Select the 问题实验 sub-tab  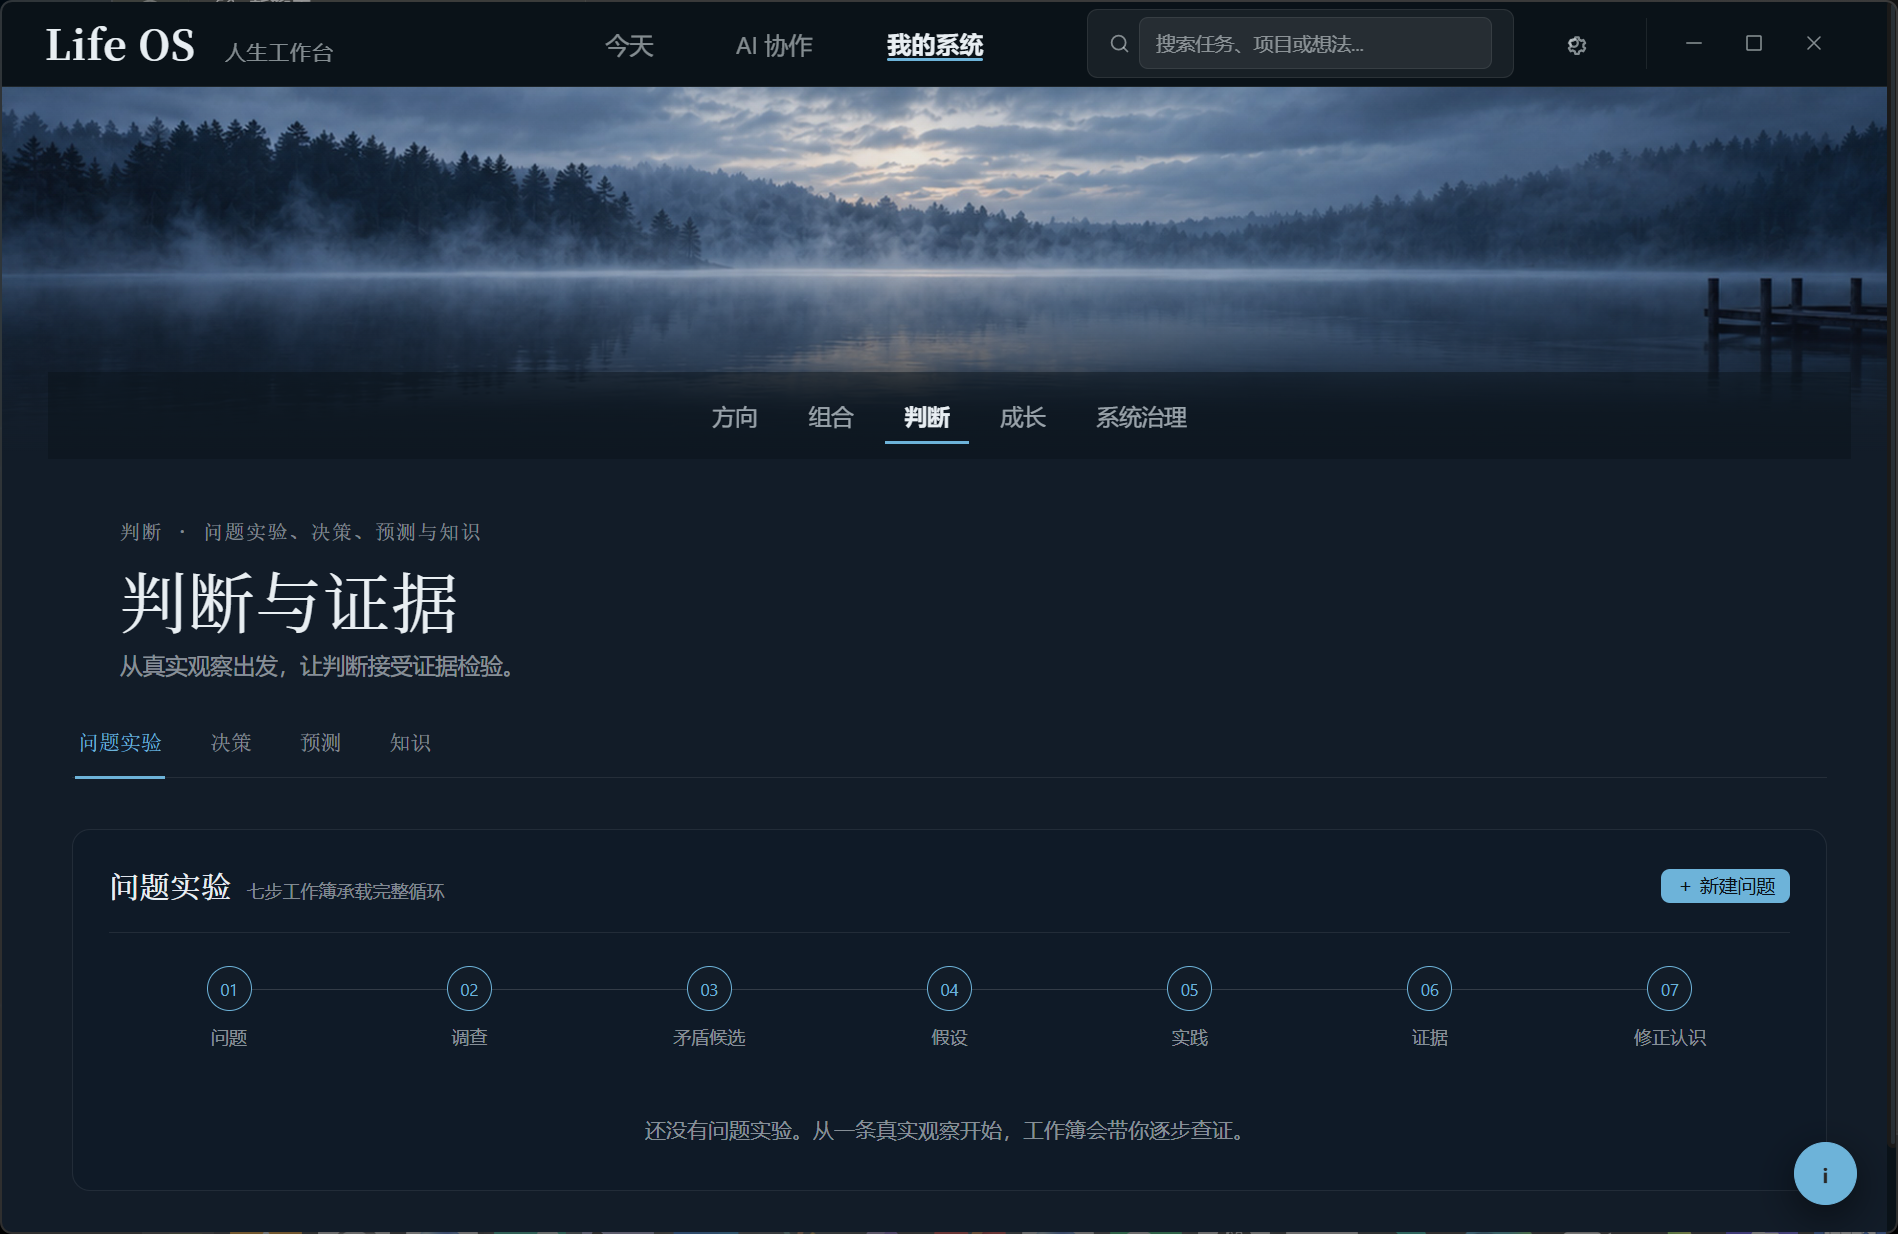(x=120, y=743)
